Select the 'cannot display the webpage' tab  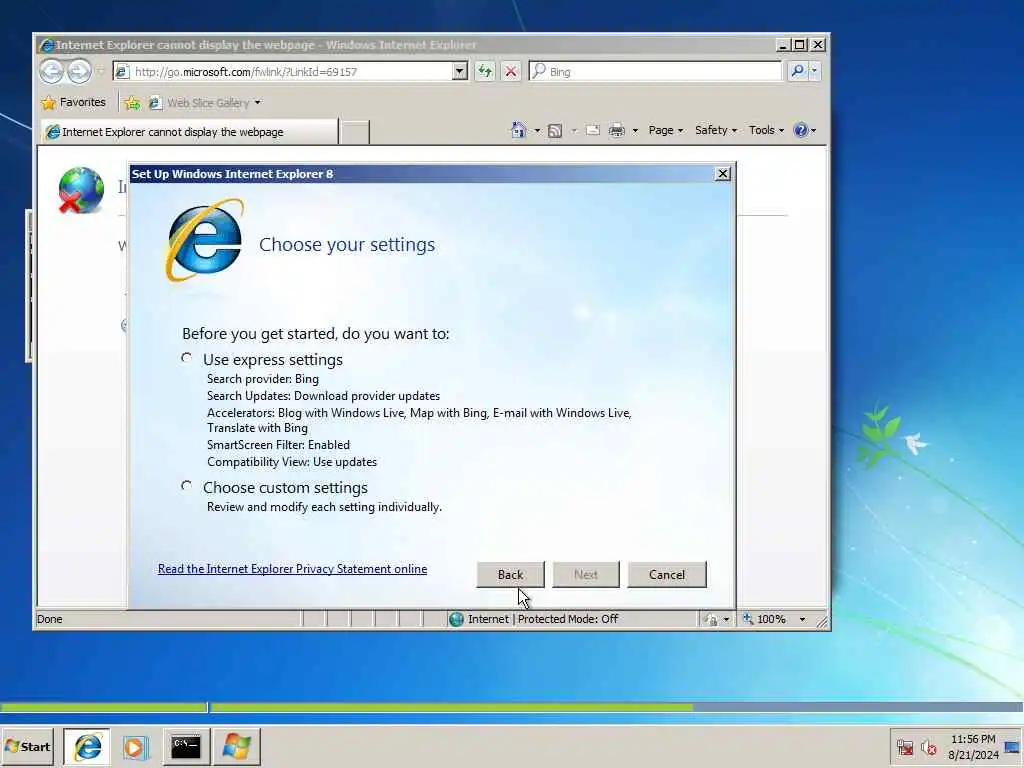point(189,132)
